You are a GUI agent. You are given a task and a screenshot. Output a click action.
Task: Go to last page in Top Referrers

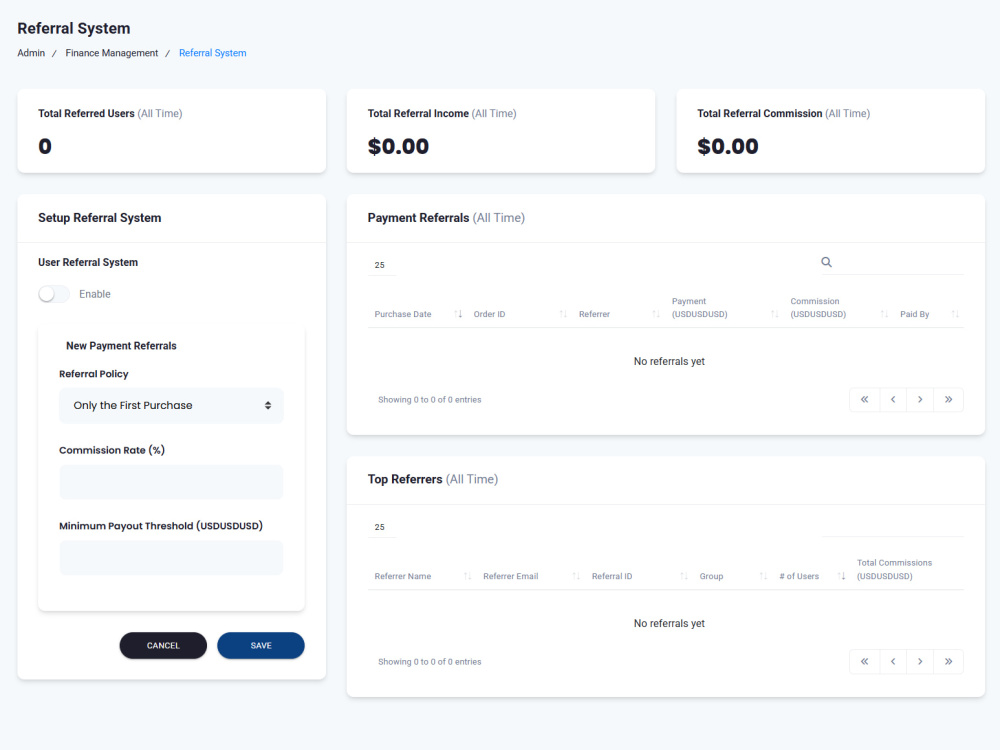[948, 661]
